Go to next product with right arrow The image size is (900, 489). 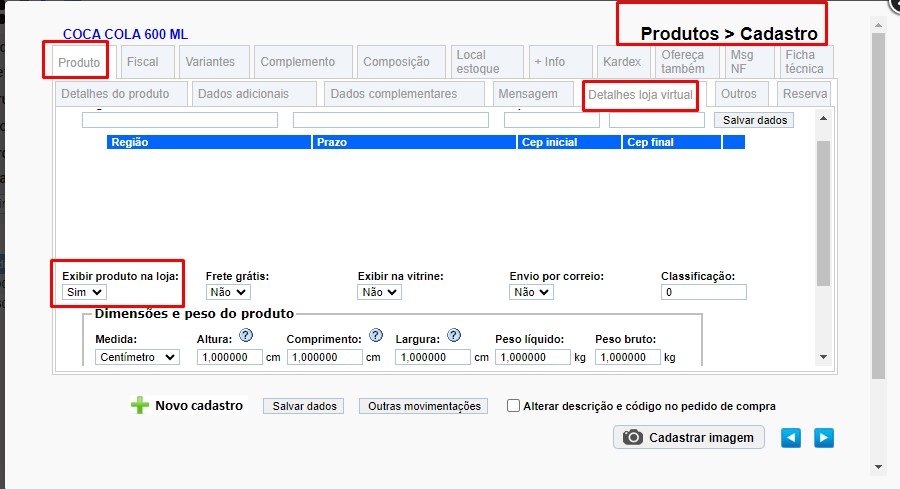(823, 438)
